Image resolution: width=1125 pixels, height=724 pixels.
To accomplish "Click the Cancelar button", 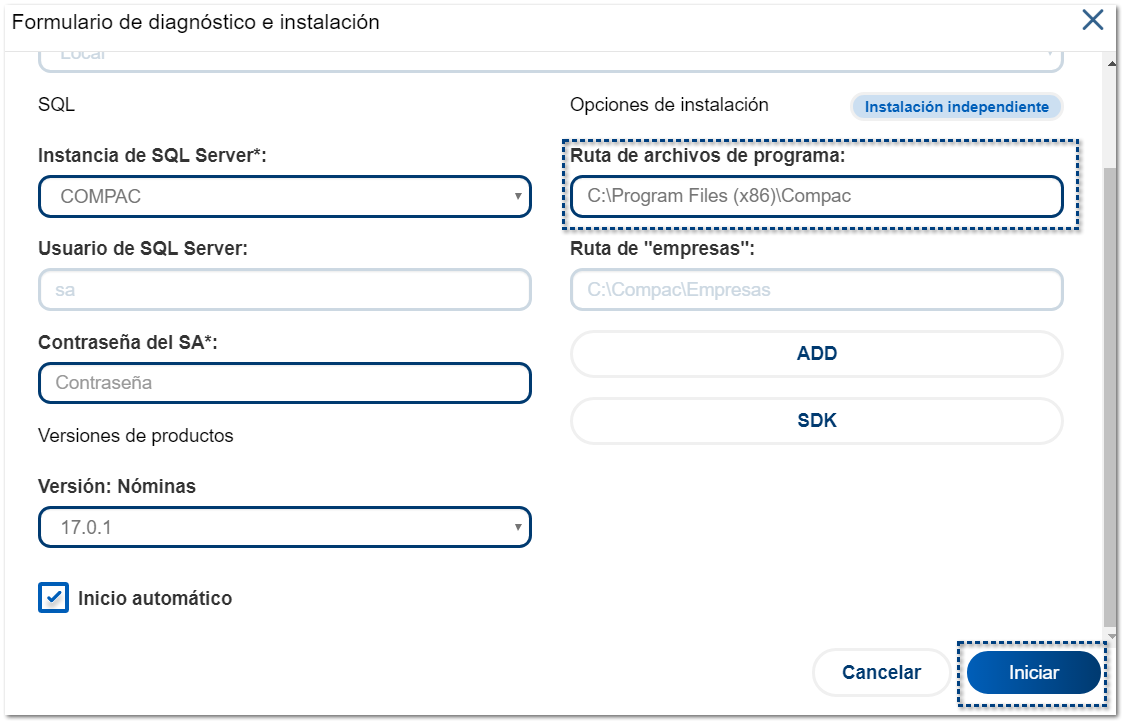I will tap(881, 673).
